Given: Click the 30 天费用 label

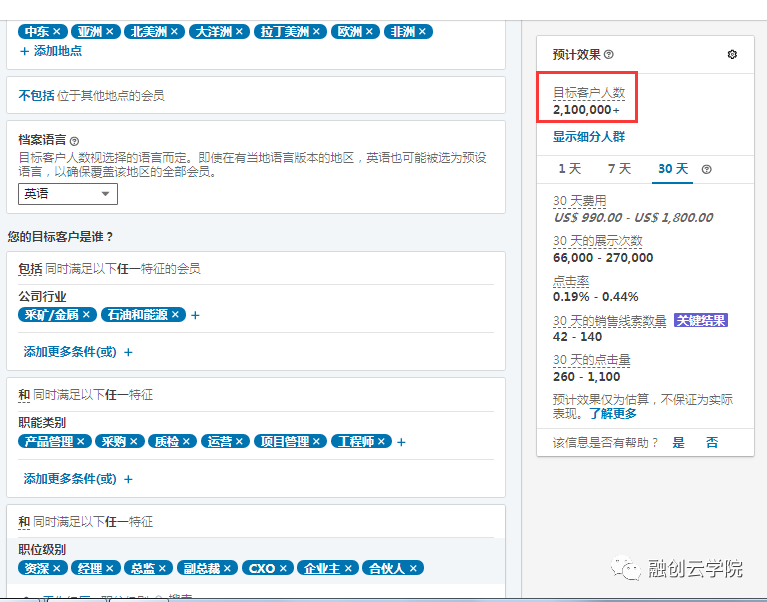Looking at the screenshot, I should click(580, 201).
